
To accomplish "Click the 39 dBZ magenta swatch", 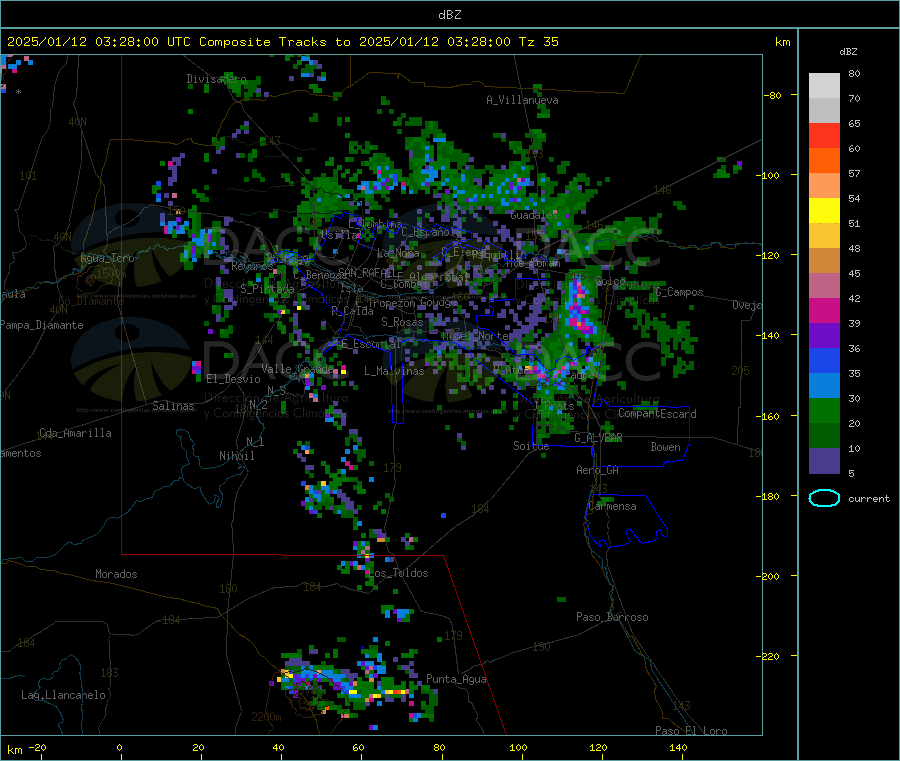I will (824, 310).
